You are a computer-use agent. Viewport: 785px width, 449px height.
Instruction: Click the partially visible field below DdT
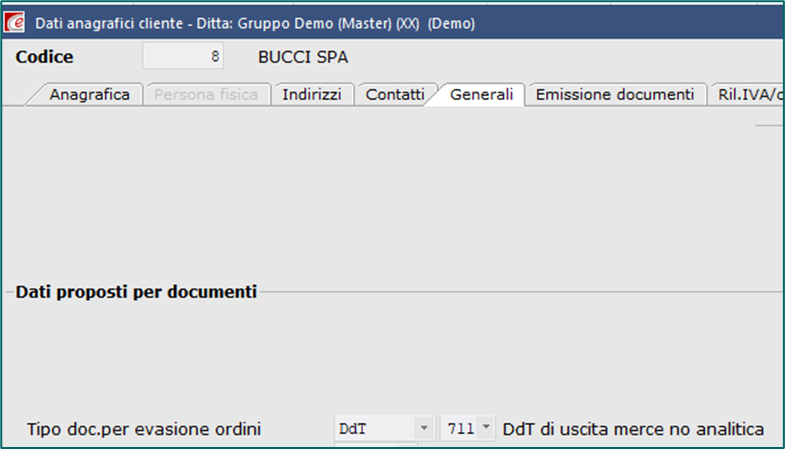click(375, 445)
